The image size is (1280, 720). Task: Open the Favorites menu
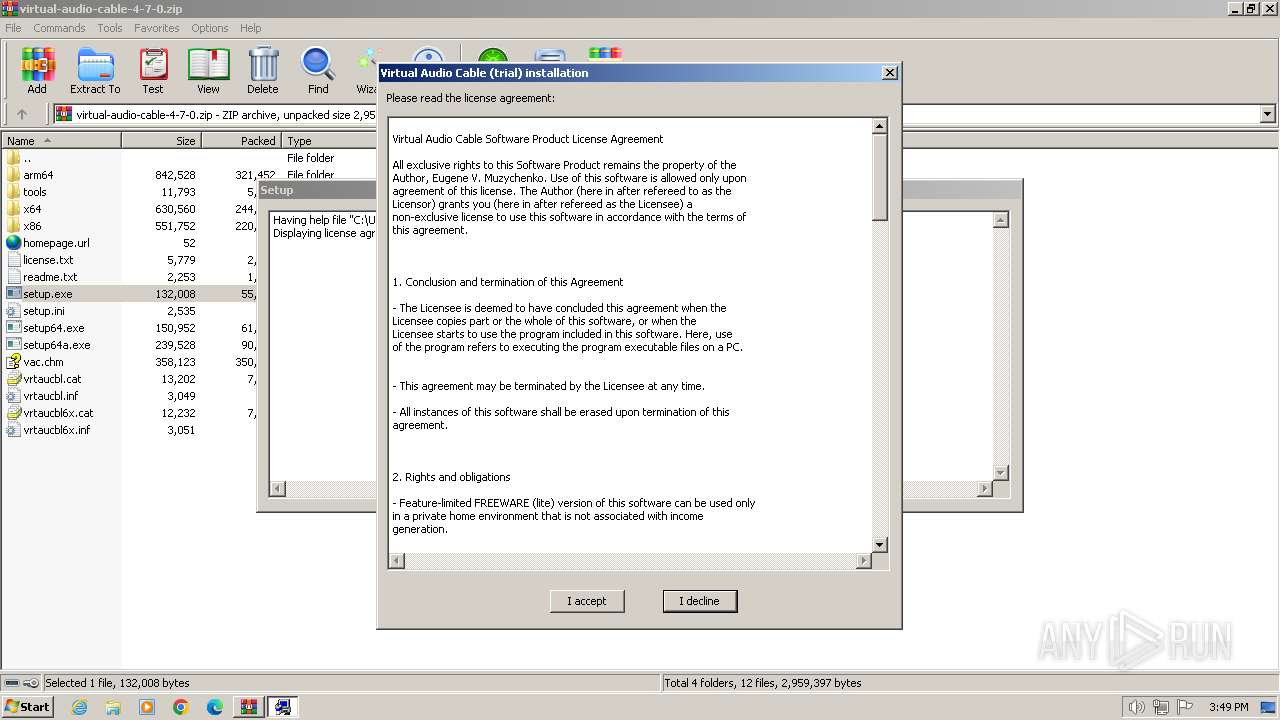(157, 28)
